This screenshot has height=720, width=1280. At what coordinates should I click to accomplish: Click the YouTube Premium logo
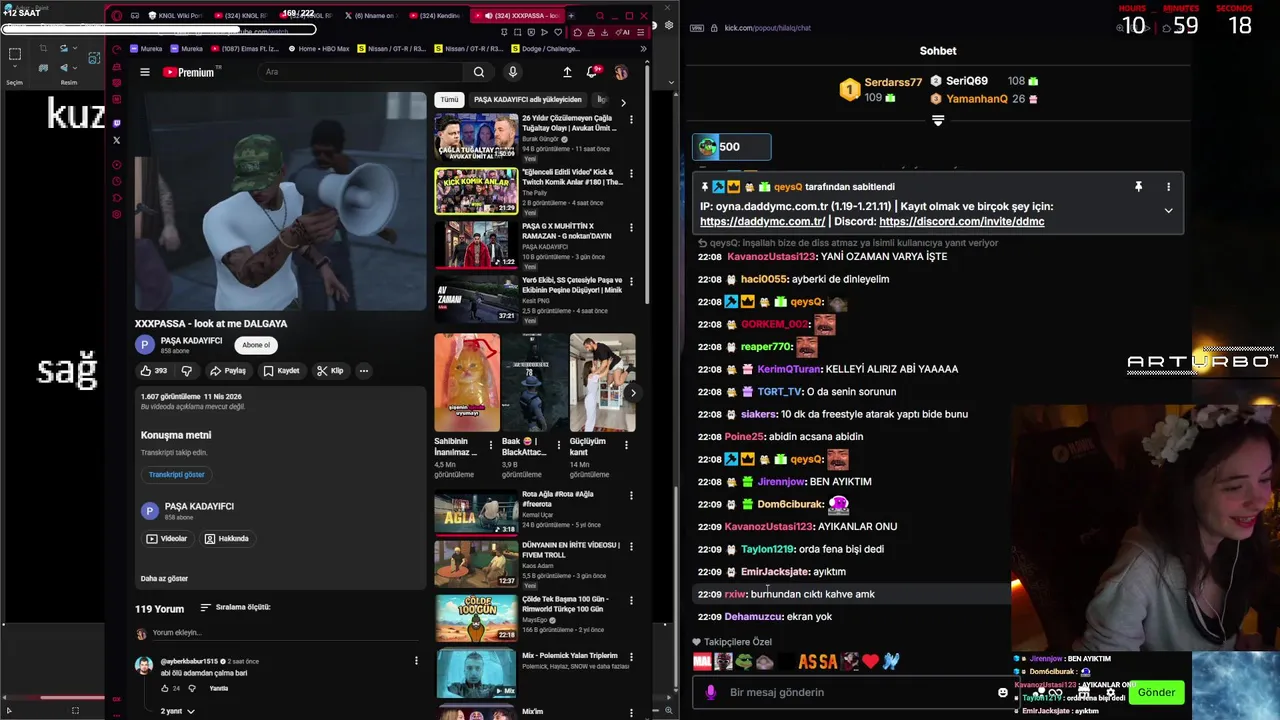190,72
